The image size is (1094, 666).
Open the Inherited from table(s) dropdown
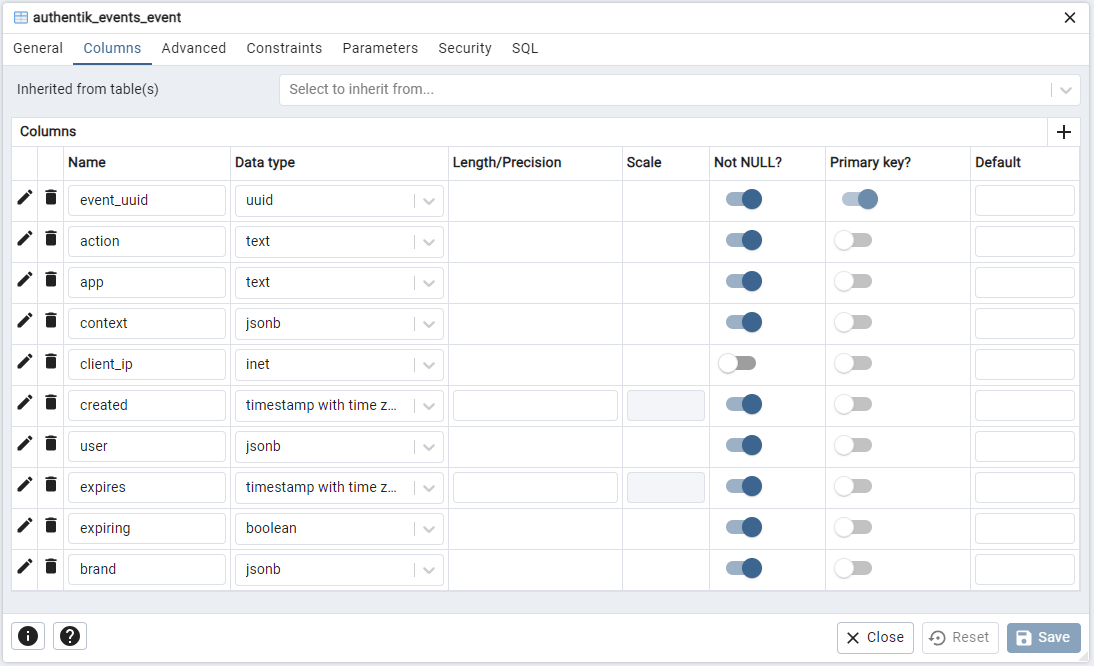(680, 90)
